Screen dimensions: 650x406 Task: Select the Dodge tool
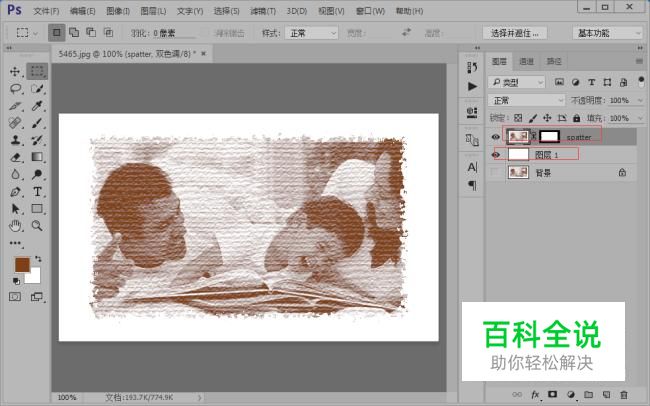pyautogui.click(x=37, y=174)
